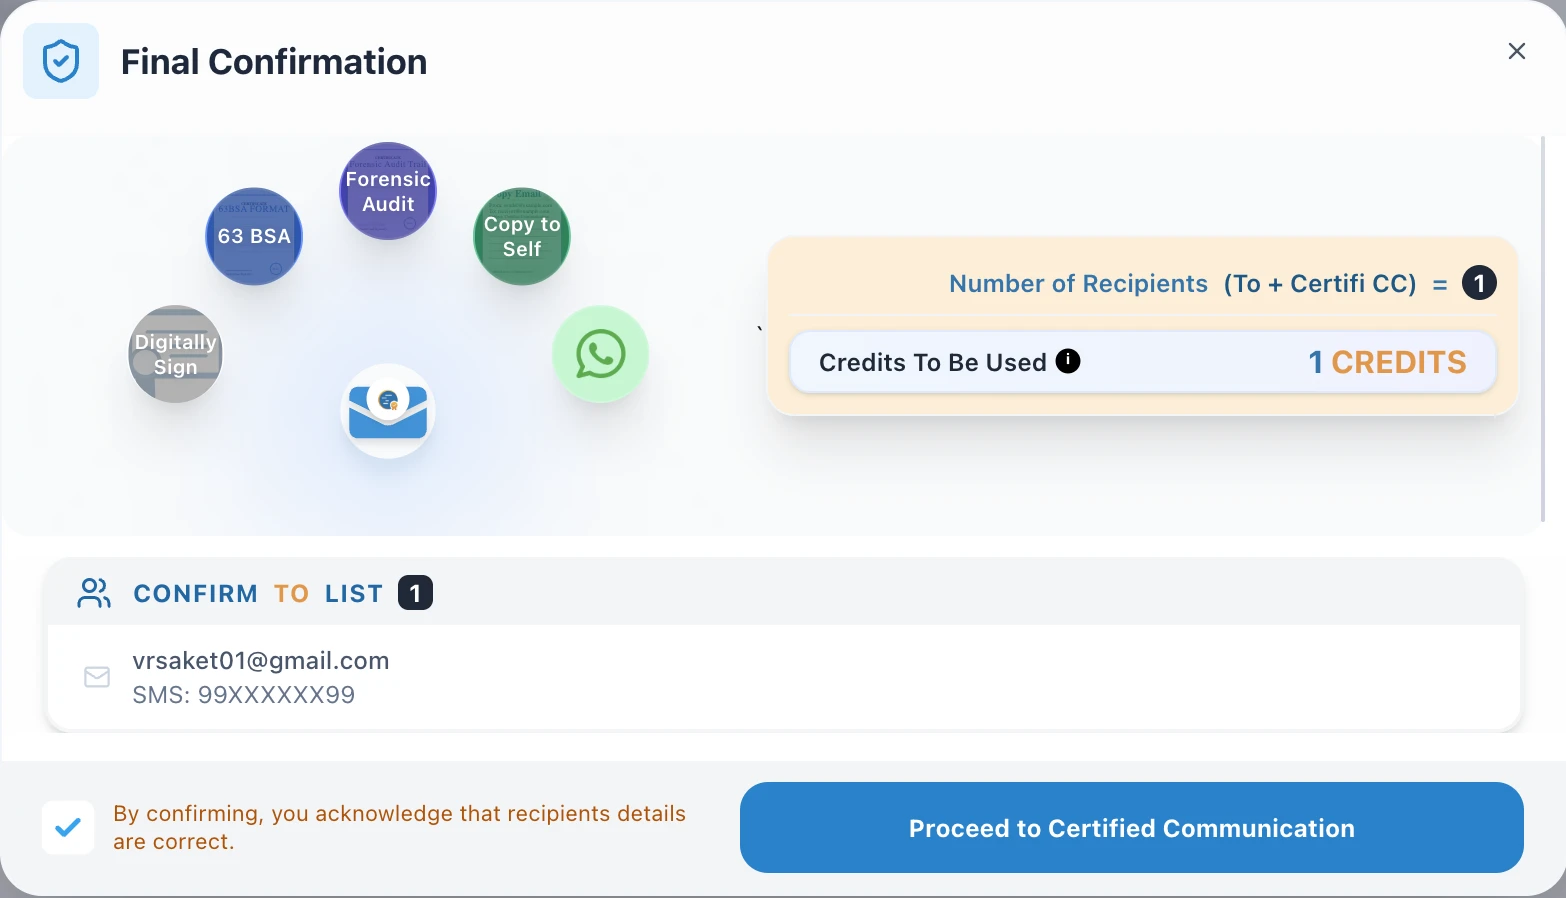Screen dimensions: 1566x898
Task: Click the mail icon beside vrsaket01@gmail.com
Action: click(x=97, y=677)
